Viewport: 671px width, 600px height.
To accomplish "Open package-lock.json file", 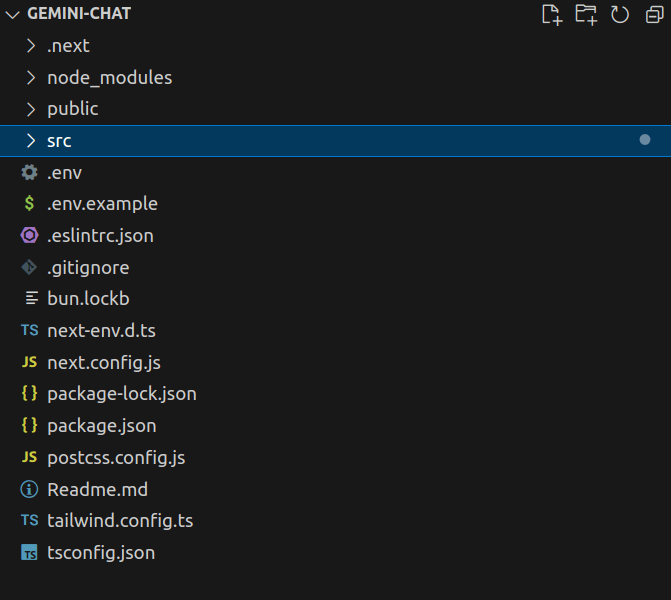I will [x=122, y=394].
